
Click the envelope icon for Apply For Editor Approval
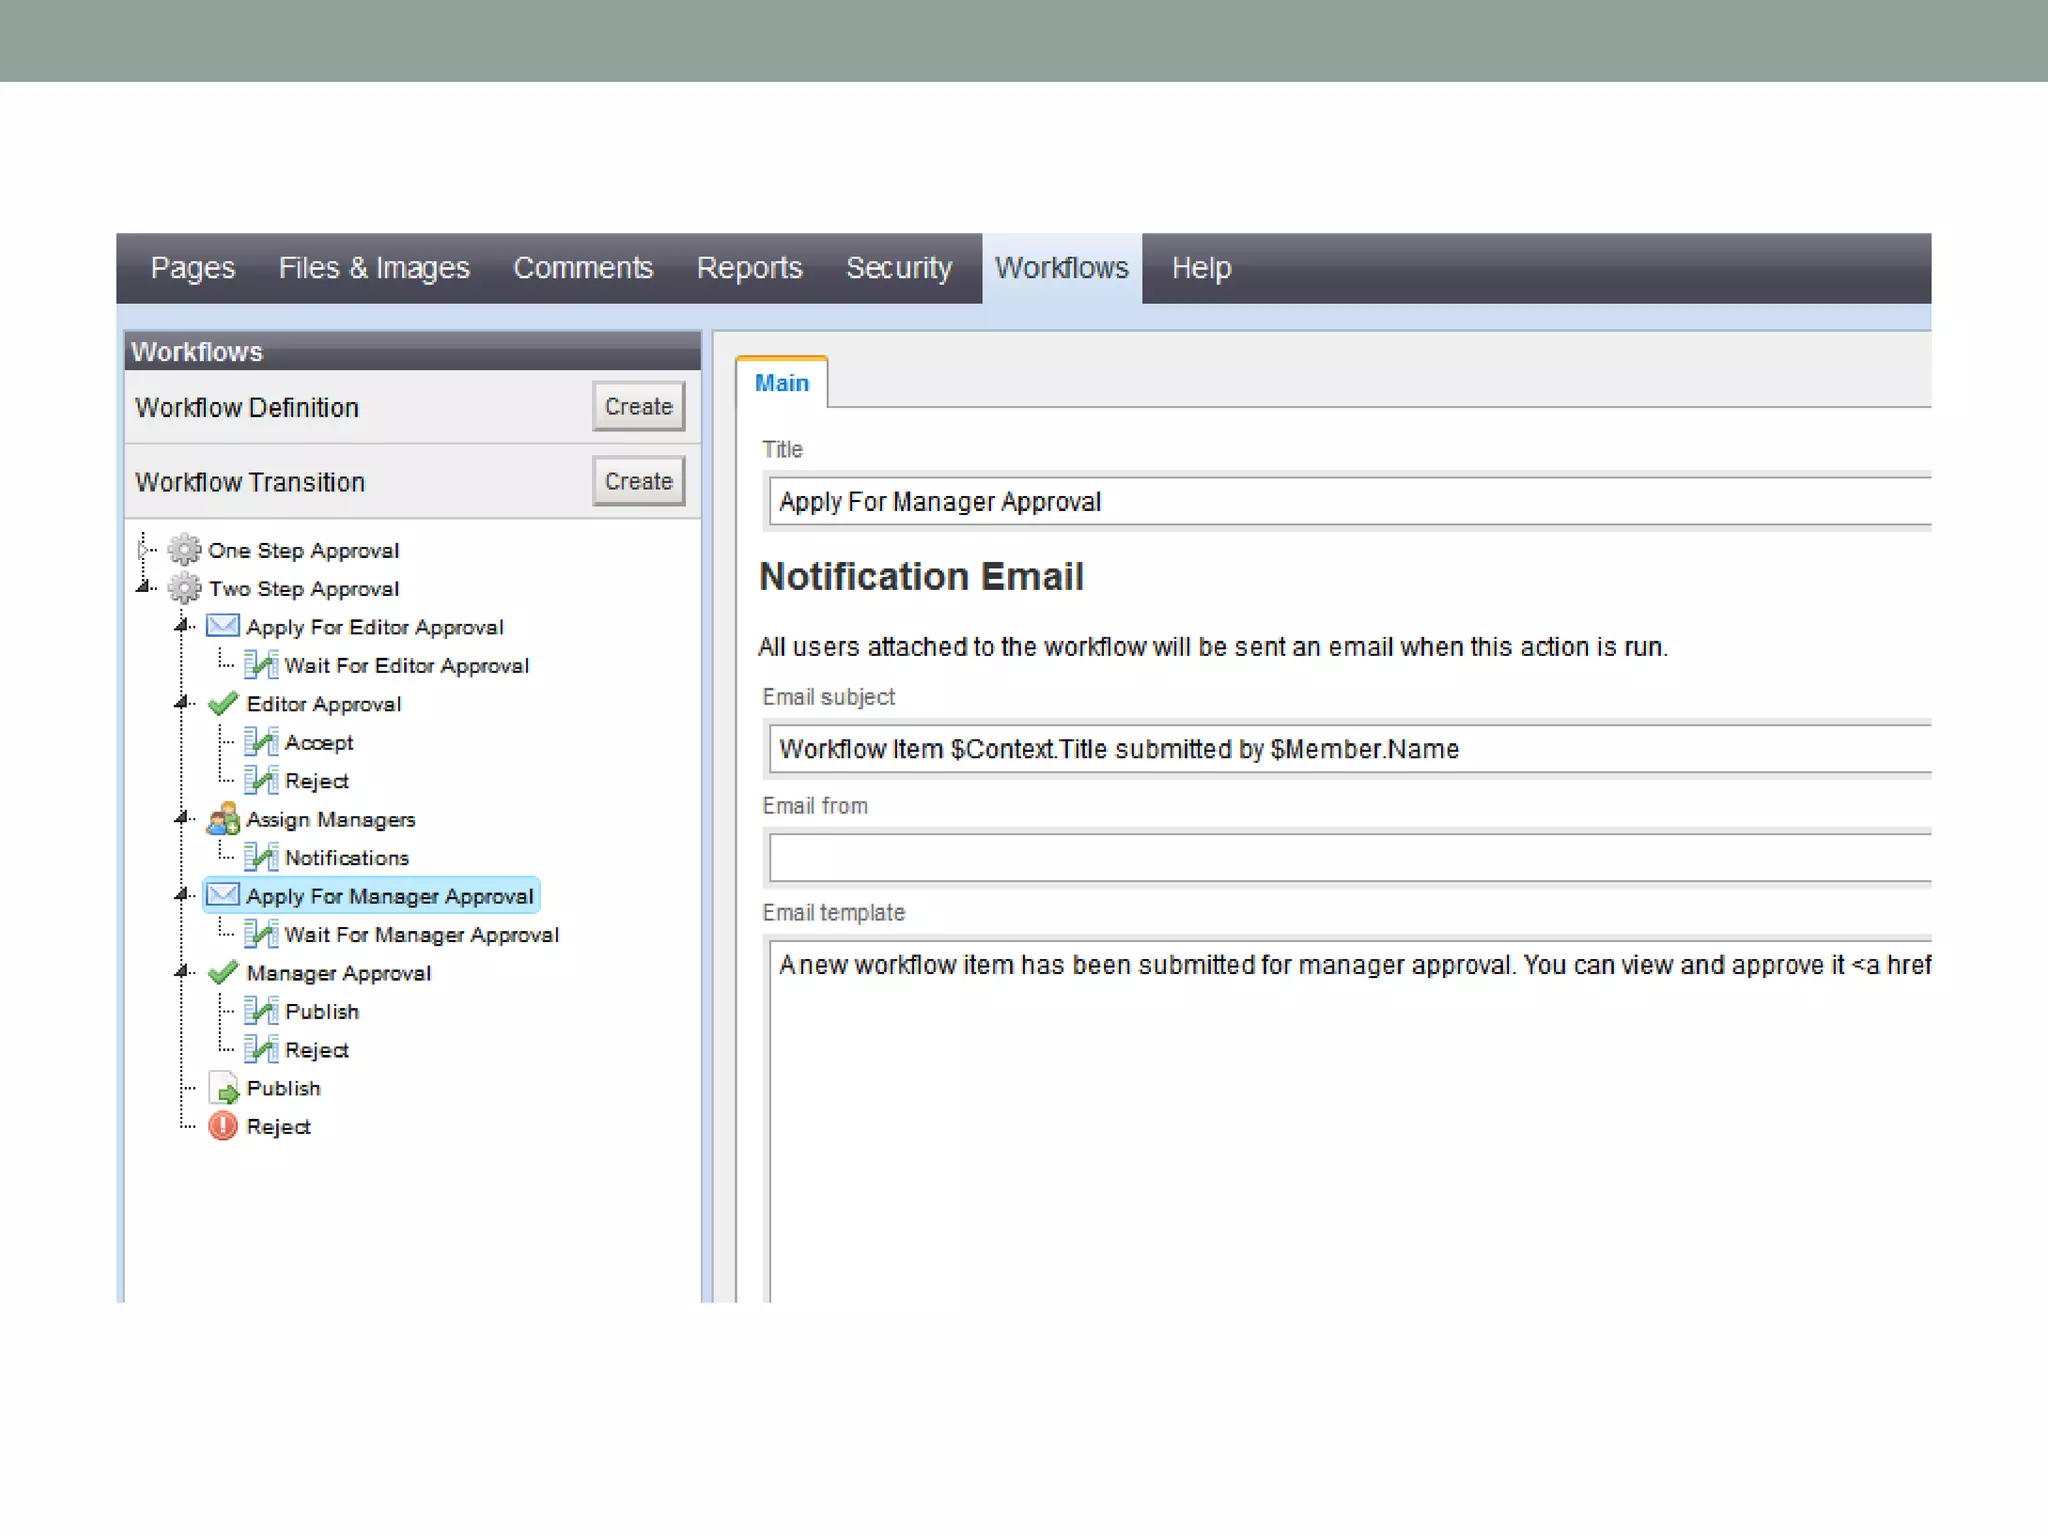222,626
